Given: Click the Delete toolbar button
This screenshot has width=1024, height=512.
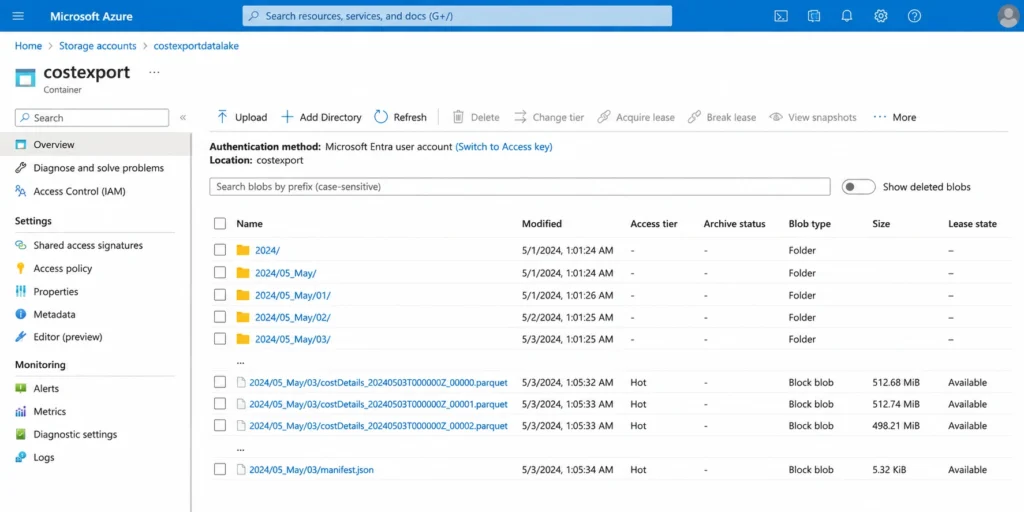Looking at the screenshot, I should (476, 117).
